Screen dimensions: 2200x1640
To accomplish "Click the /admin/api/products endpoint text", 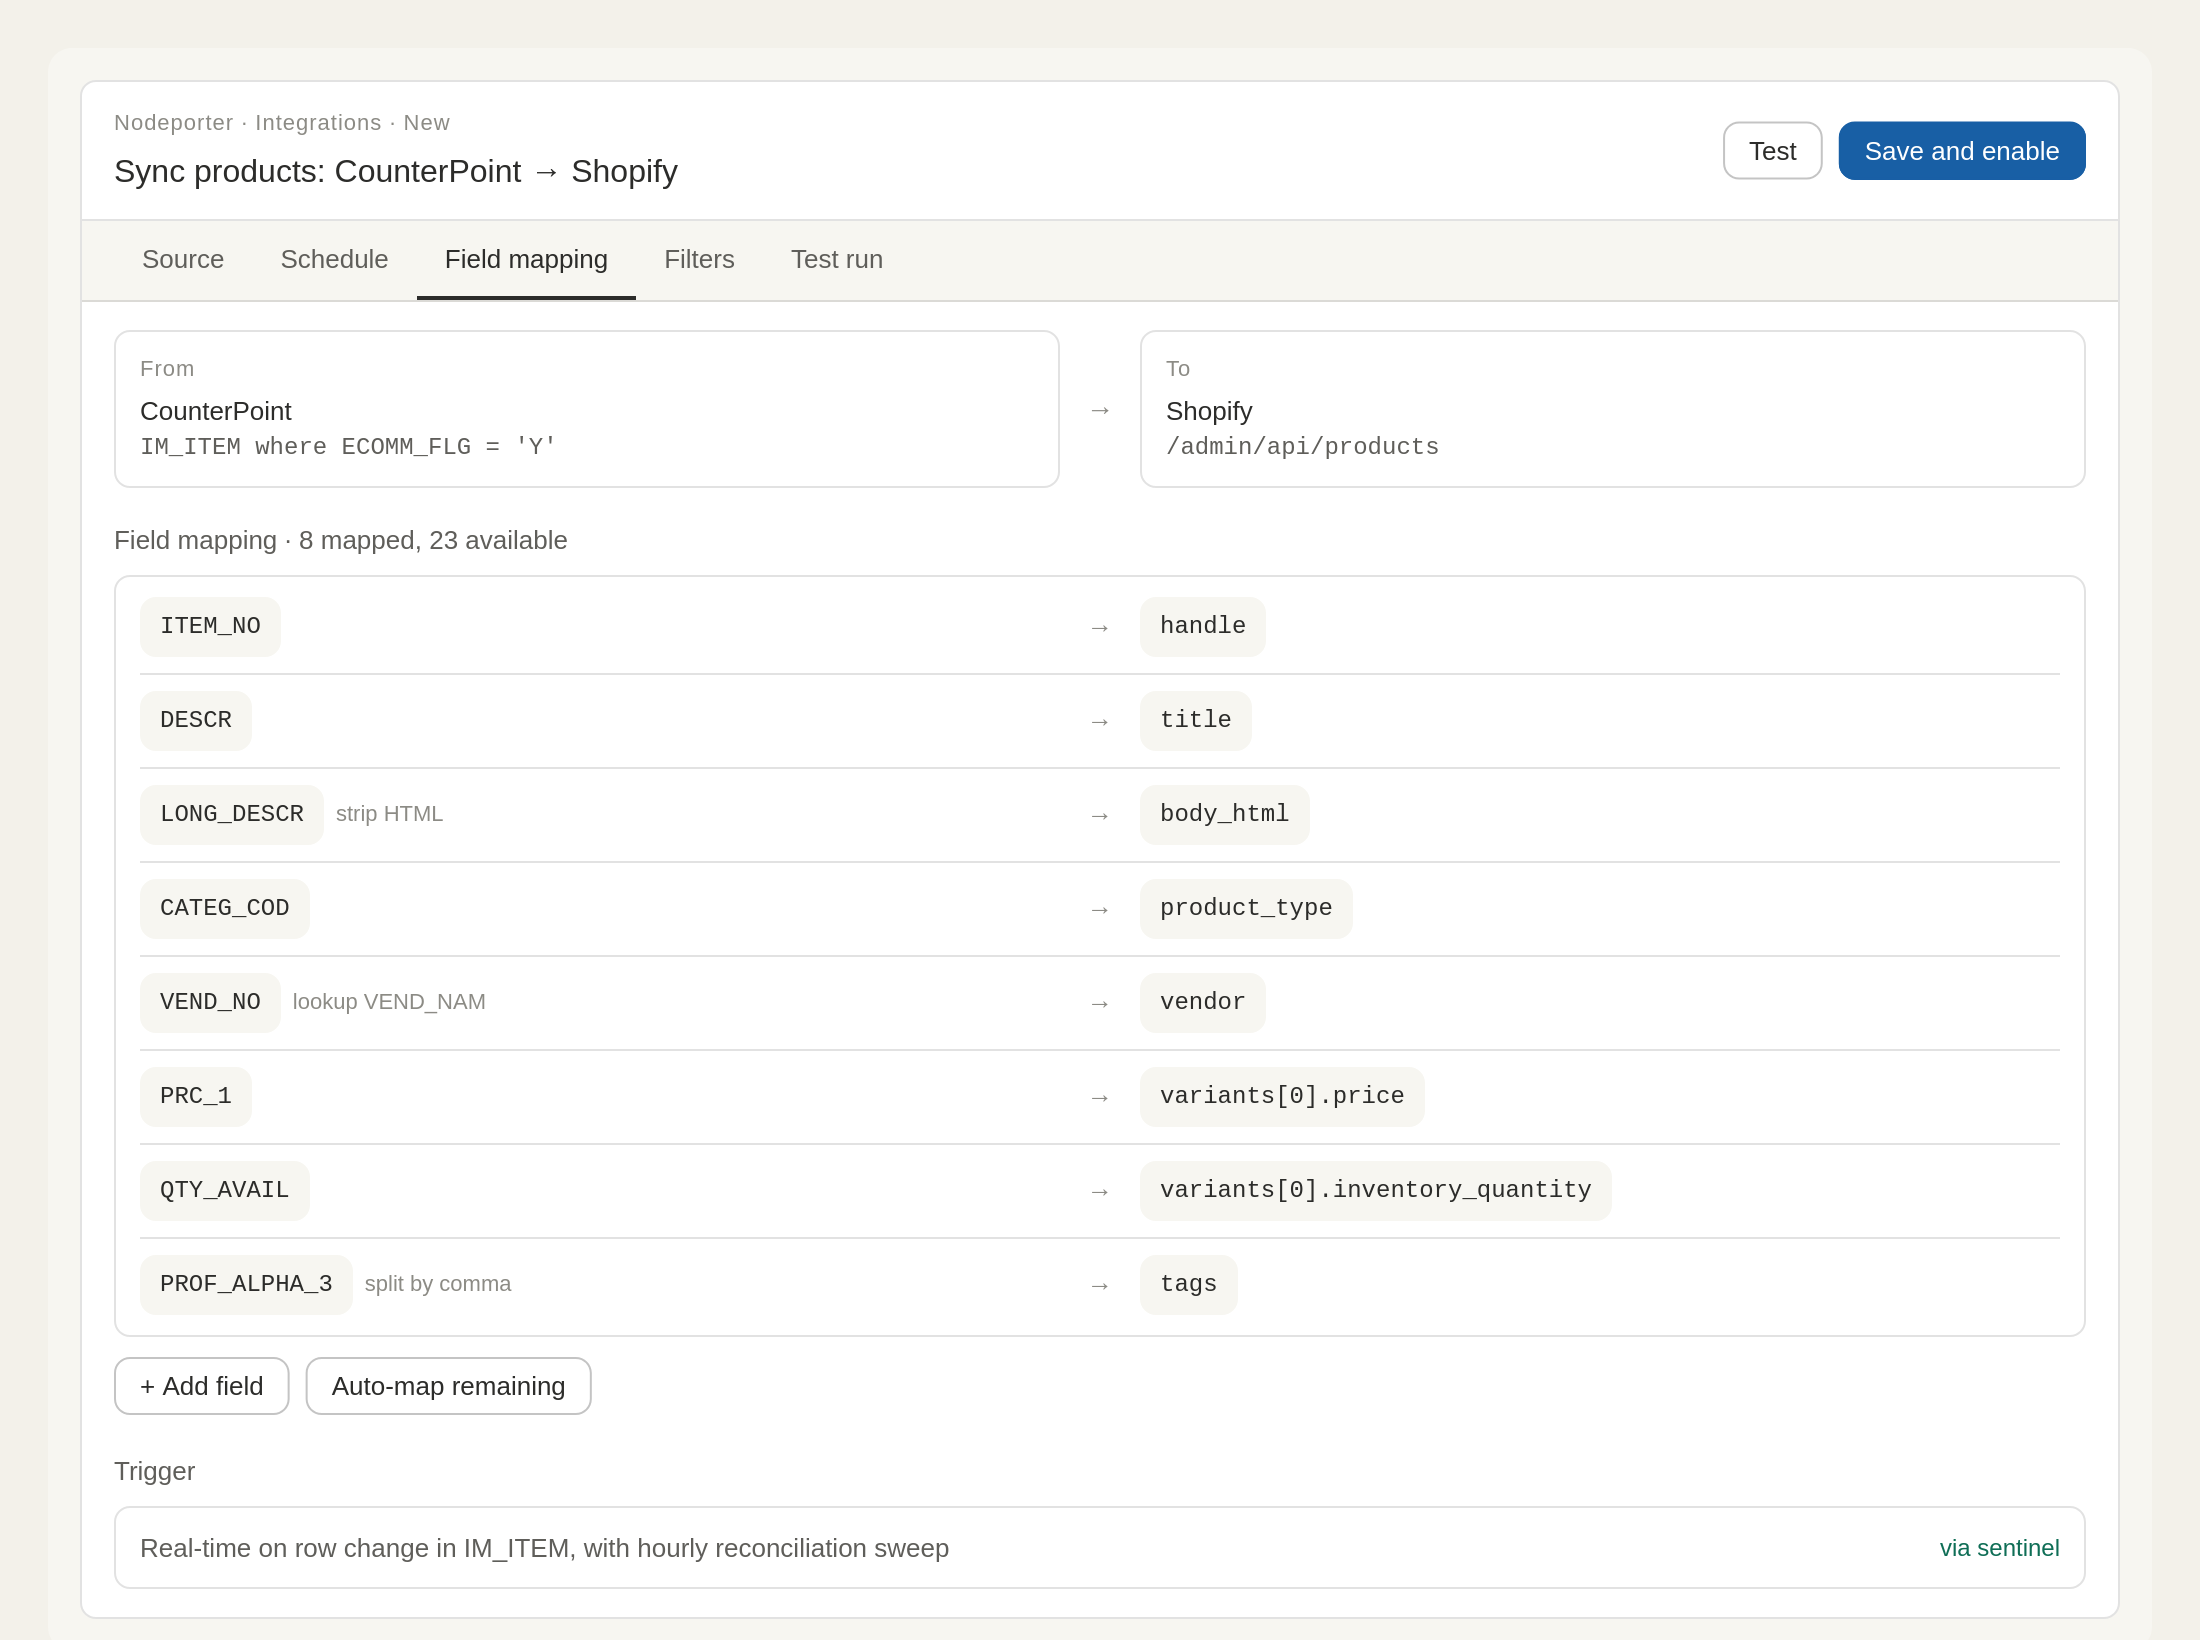I will [x=1302, y=447].
